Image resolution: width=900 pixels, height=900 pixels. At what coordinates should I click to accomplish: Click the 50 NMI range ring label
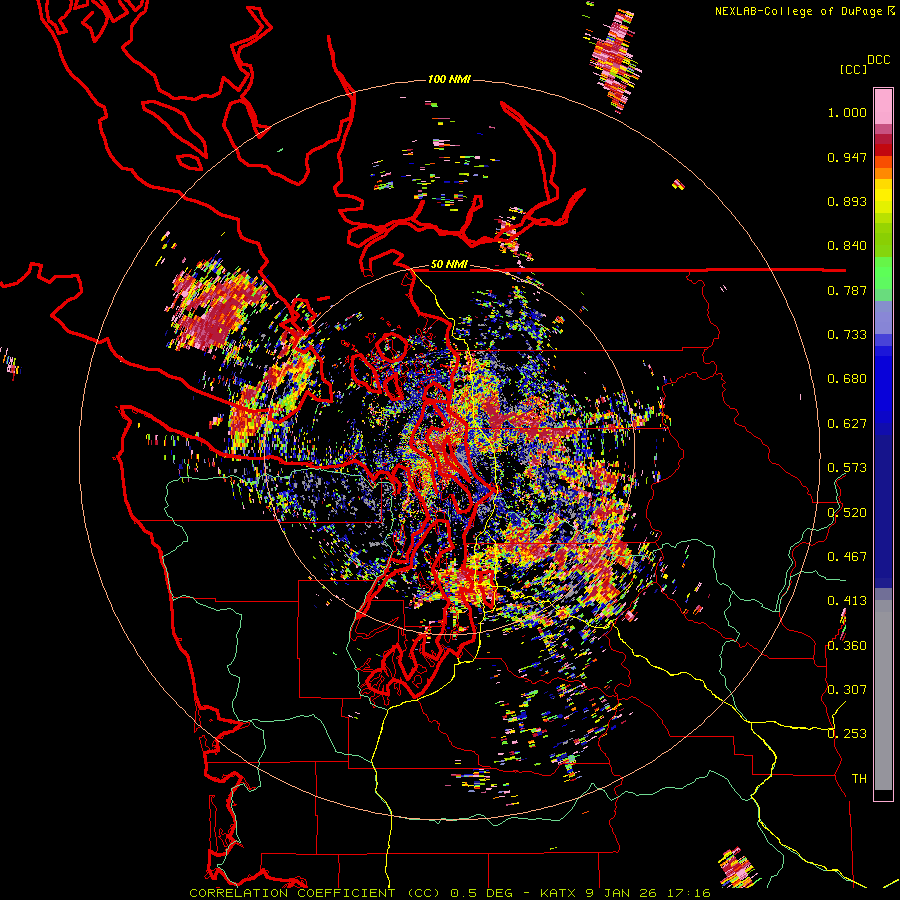point(449,265)
